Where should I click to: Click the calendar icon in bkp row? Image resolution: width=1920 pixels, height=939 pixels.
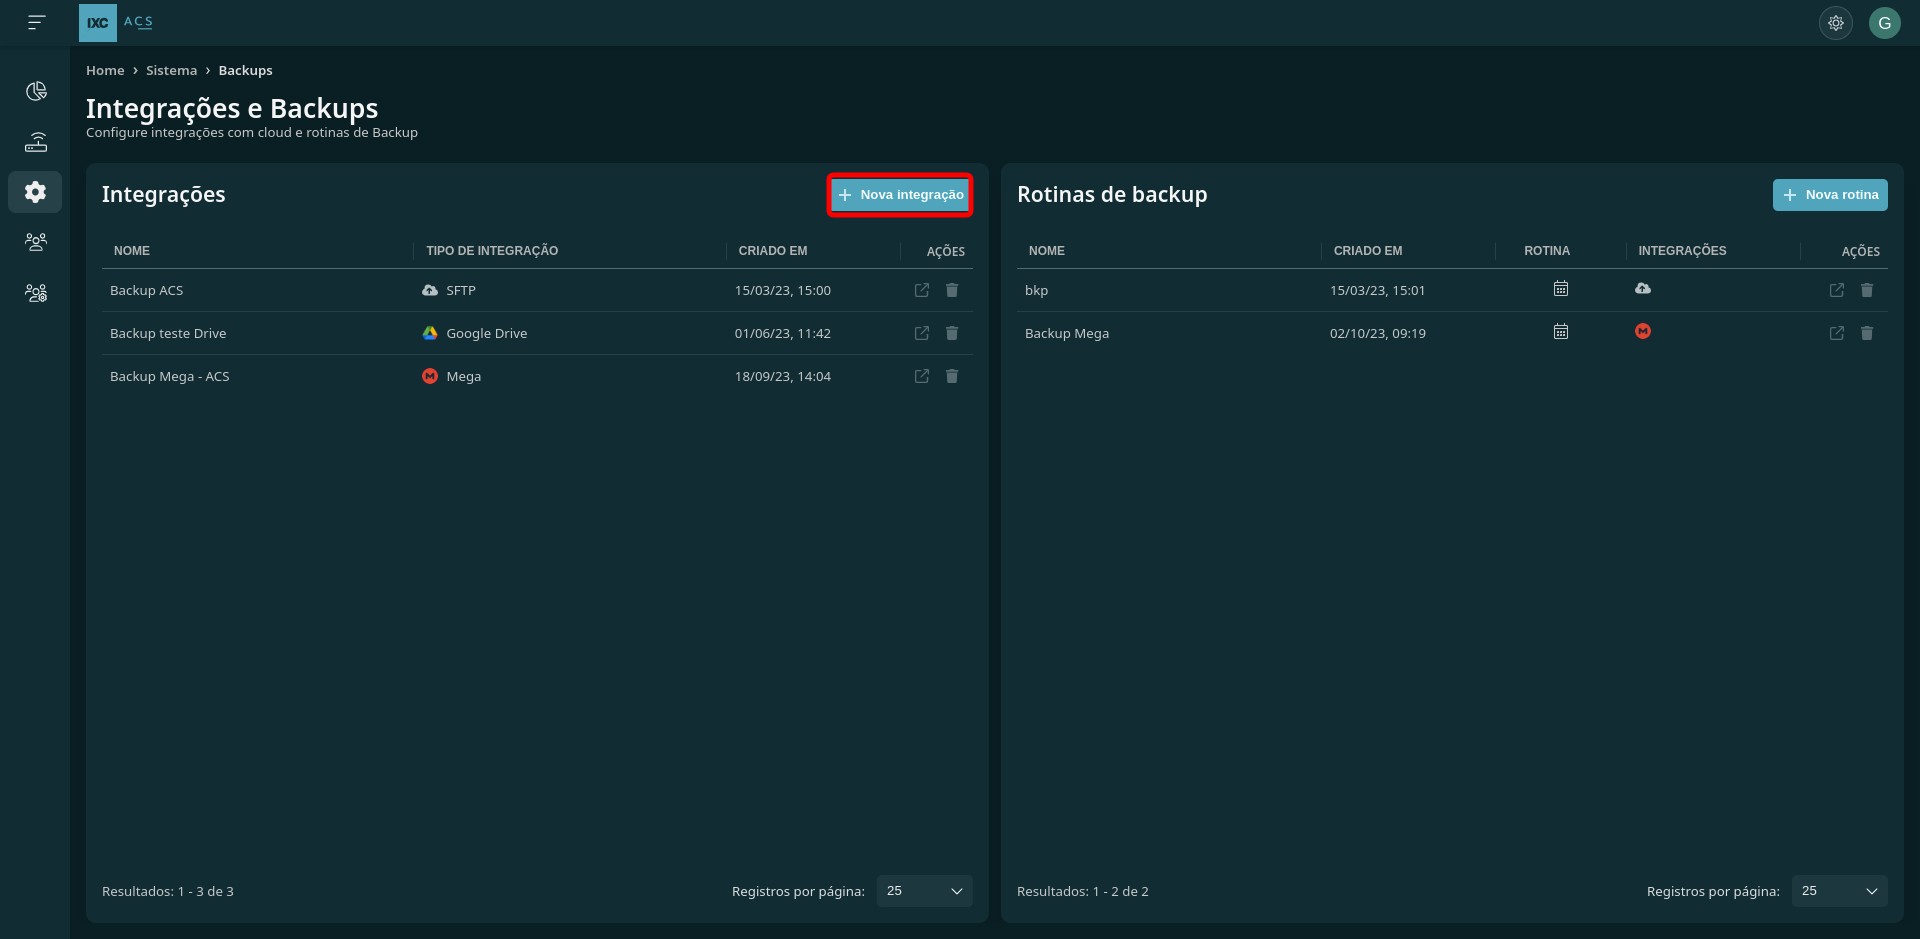(x=1561, y=289)
